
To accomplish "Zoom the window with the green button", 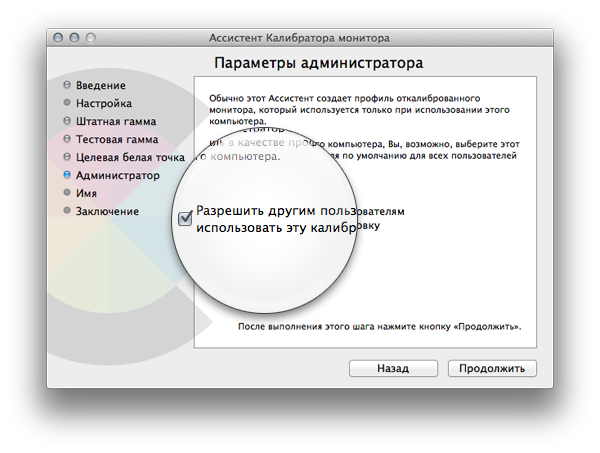I will coord(91,37).
